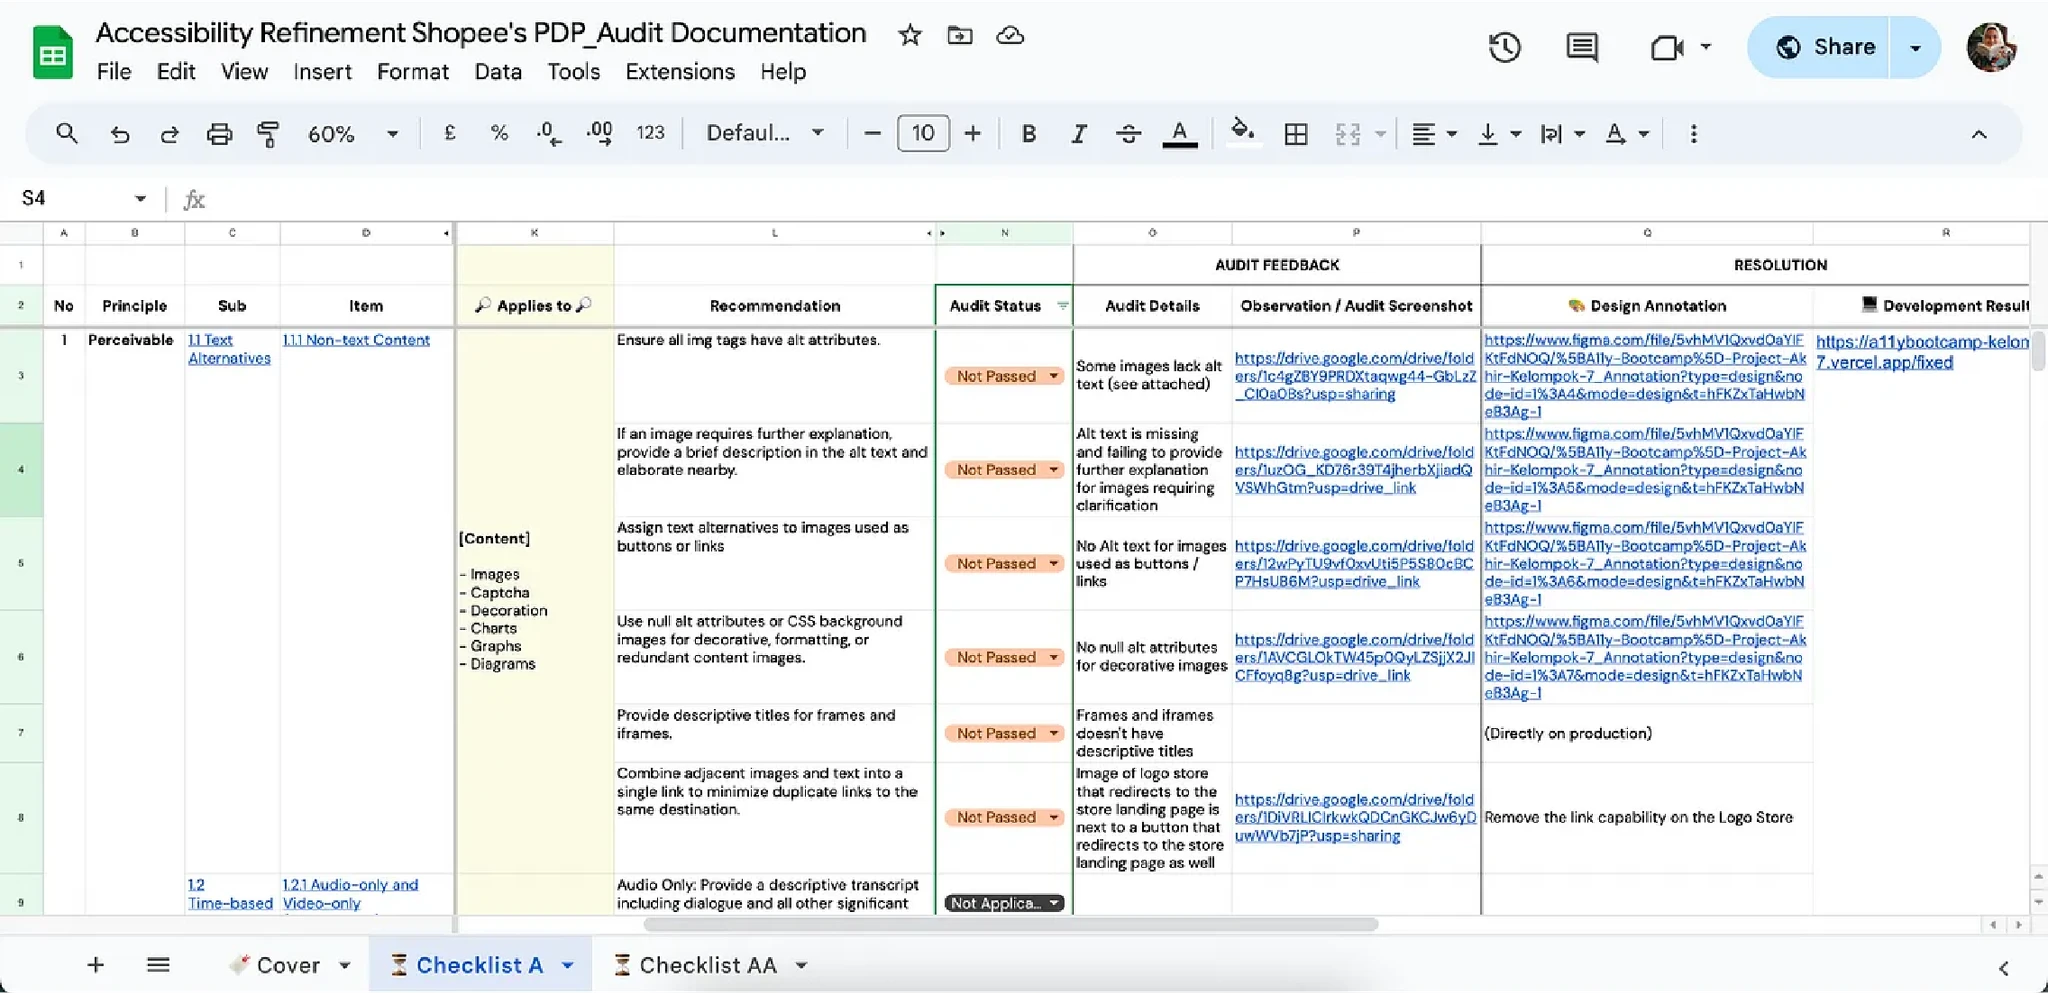
Task: Show the side panel arrow
Action: click(x=2003, y=967)
